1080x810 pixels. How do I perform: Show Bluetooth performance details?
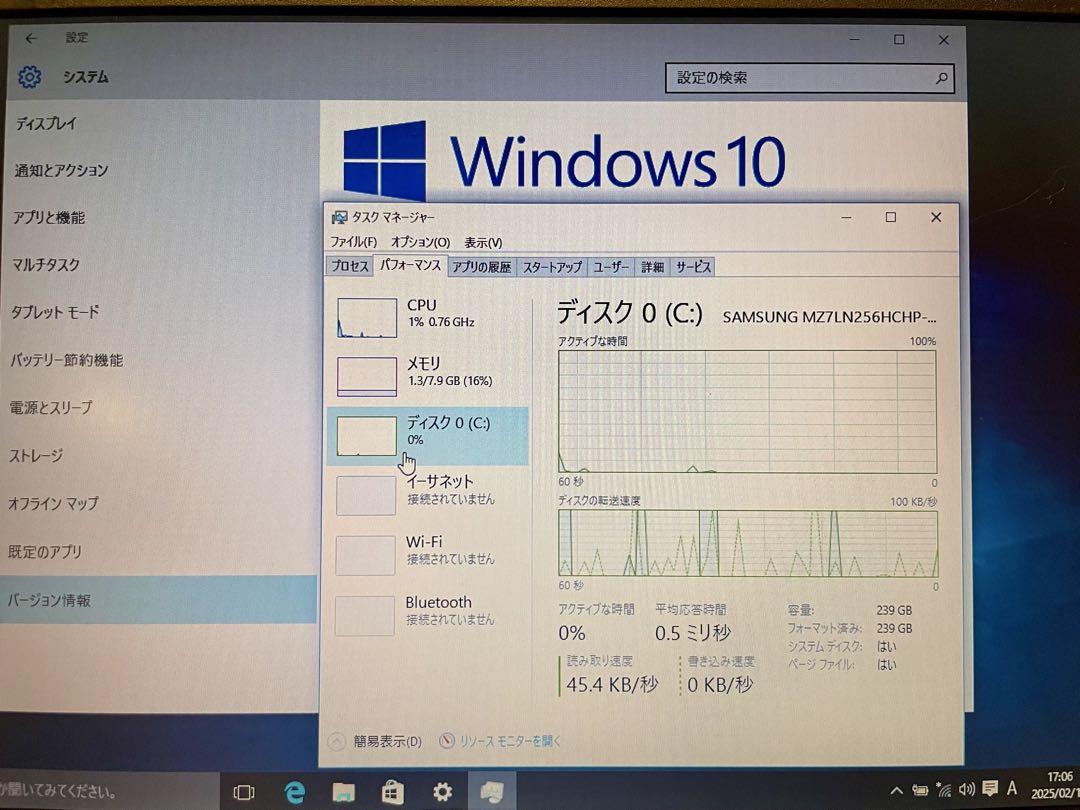428,614
